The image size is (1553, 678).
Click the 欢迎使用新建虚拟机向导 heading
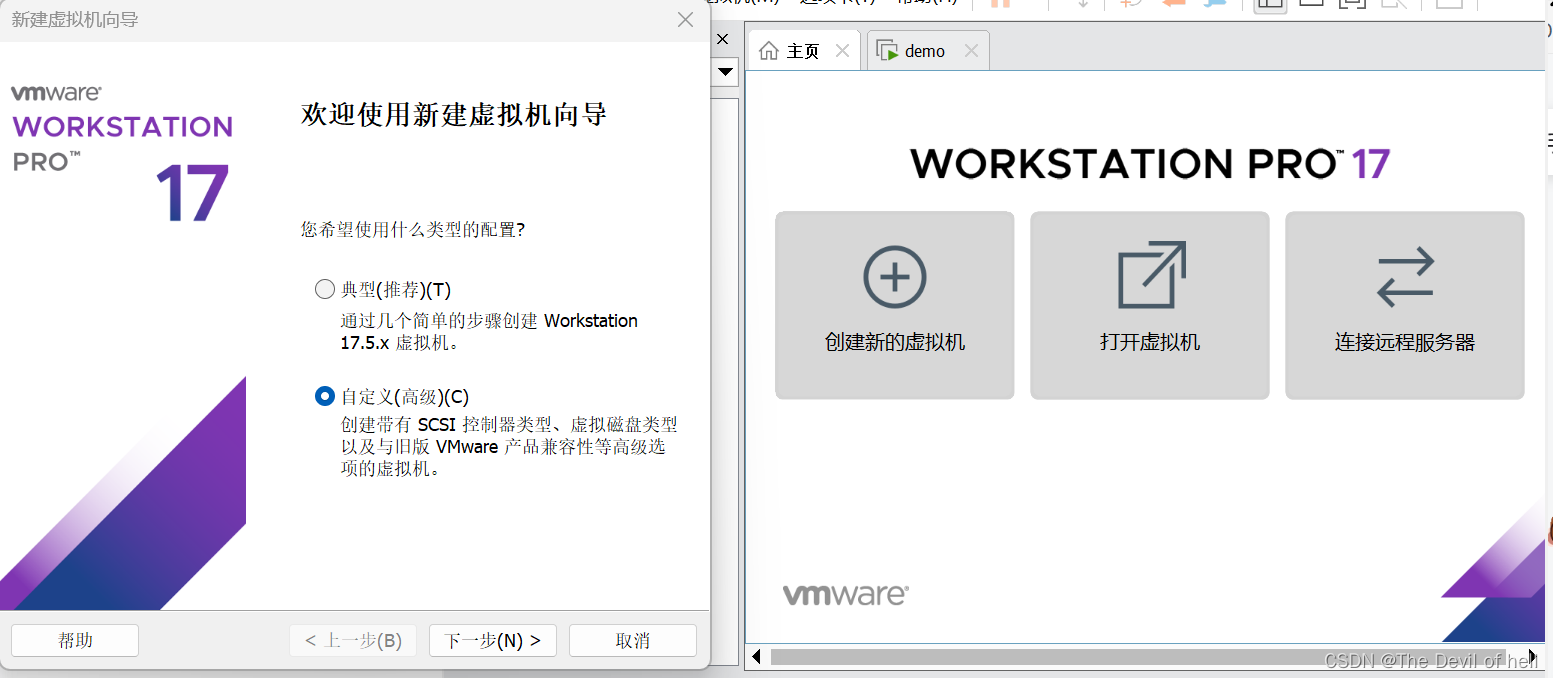[454, 114]
